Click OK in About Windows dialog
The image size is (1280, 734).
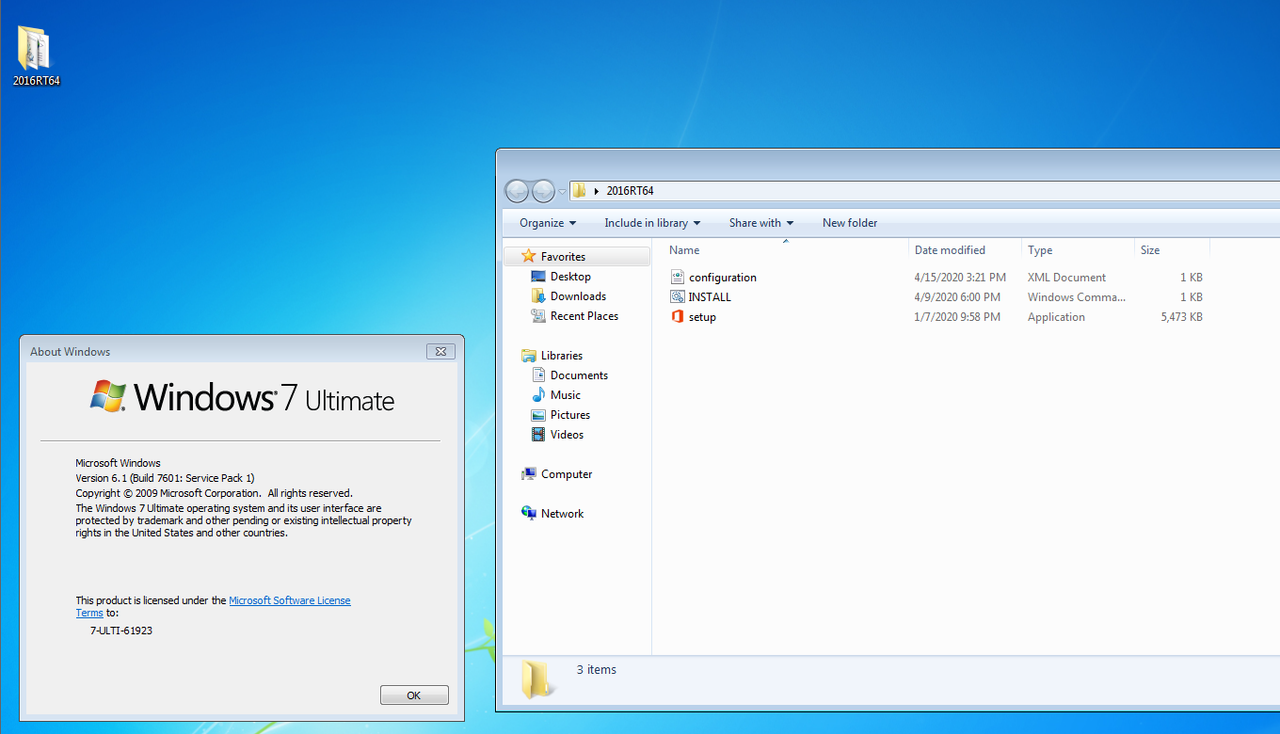coord(414,695)
